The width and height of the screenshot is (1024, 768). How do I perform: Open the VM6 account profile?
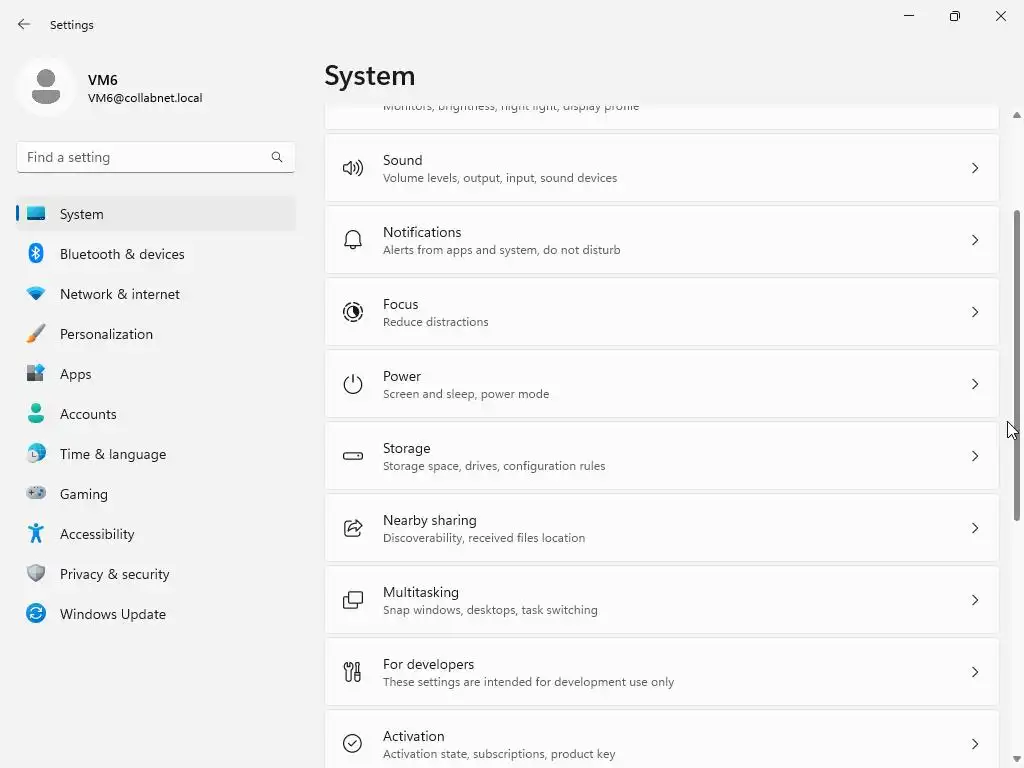pos(110,88)
